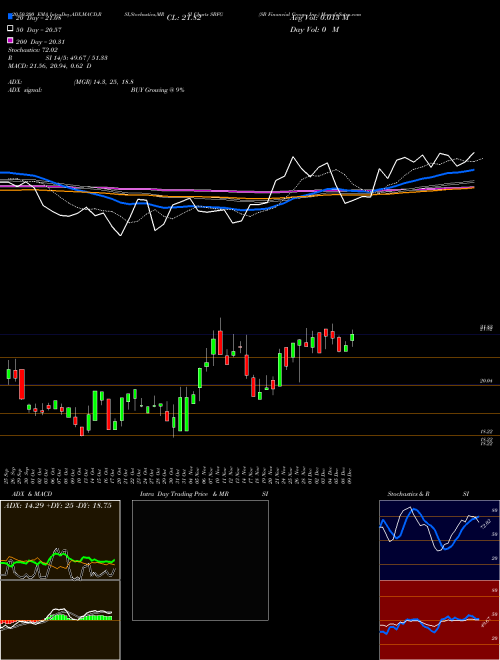The width and height of the screenshot is (500, 660).
Task: Click the date axis labels under the candlesticks
Action: 179,474
